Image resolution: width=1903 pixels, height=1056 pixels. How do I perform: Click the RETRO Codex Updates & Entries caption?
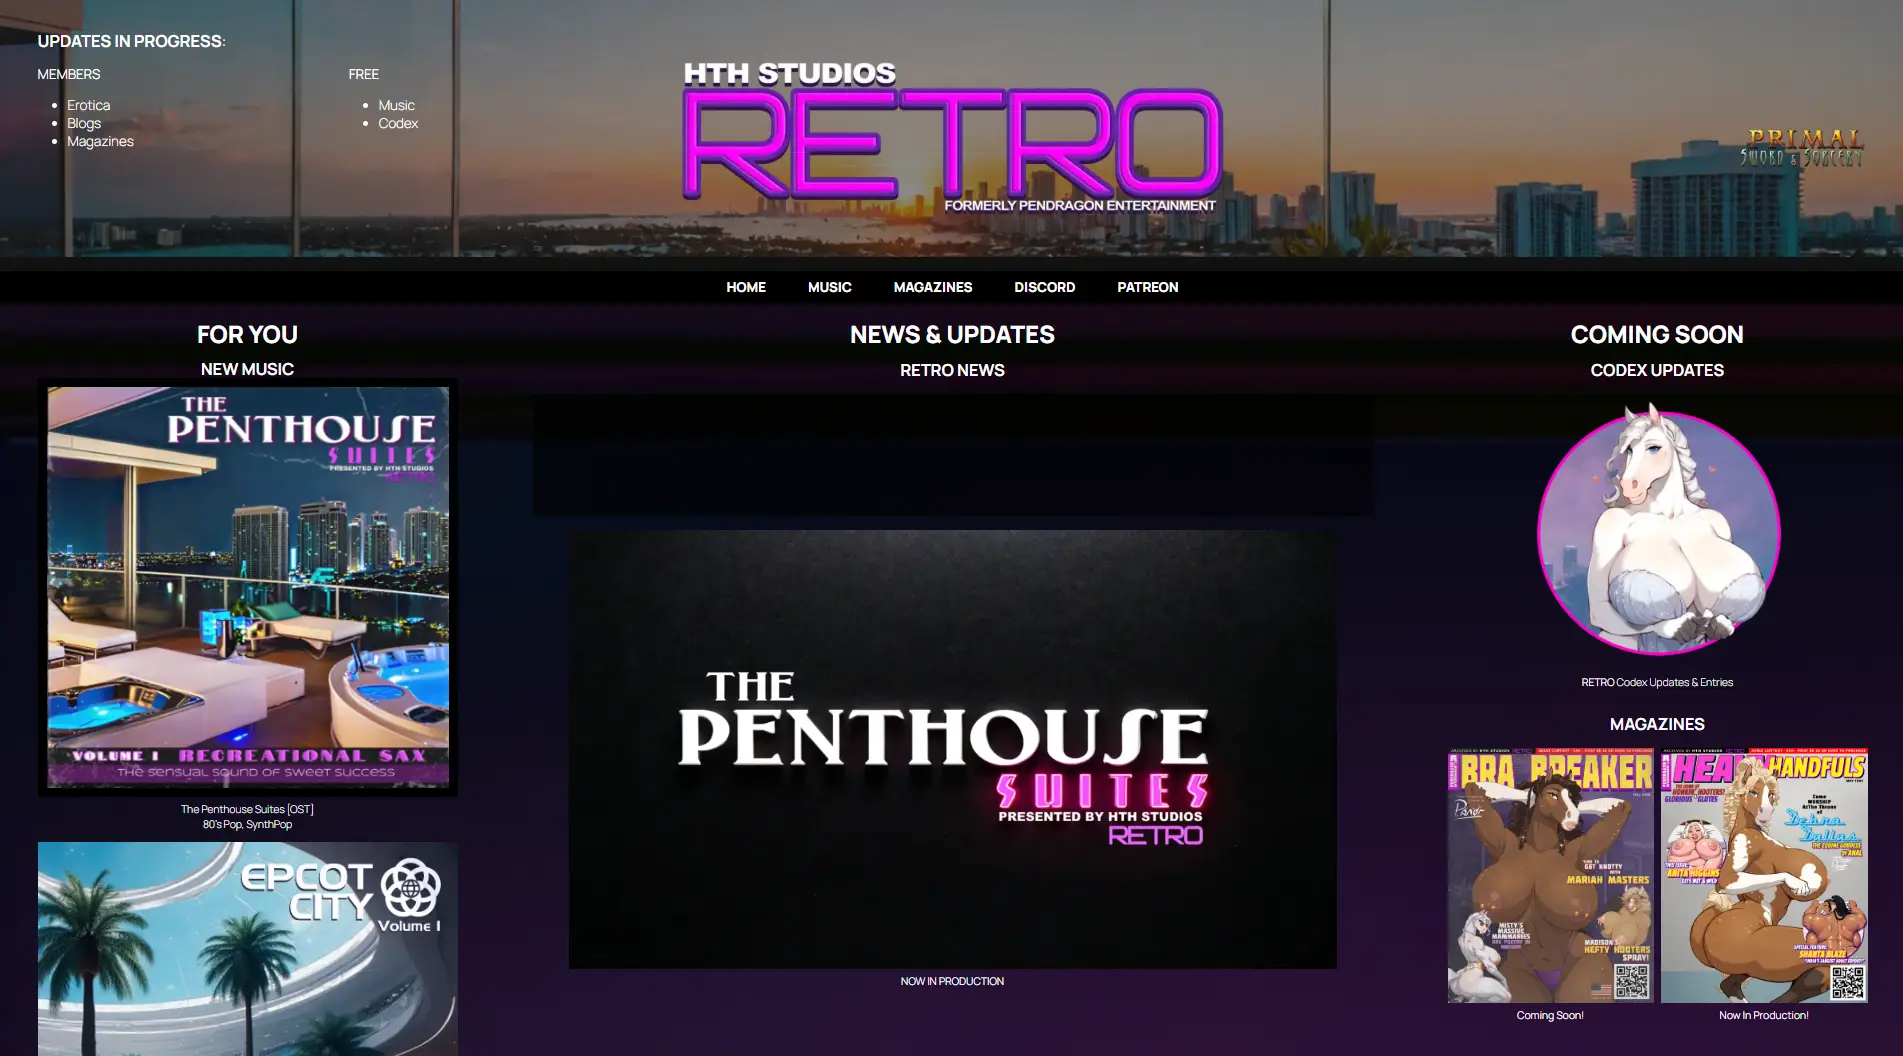point(1657,682)
